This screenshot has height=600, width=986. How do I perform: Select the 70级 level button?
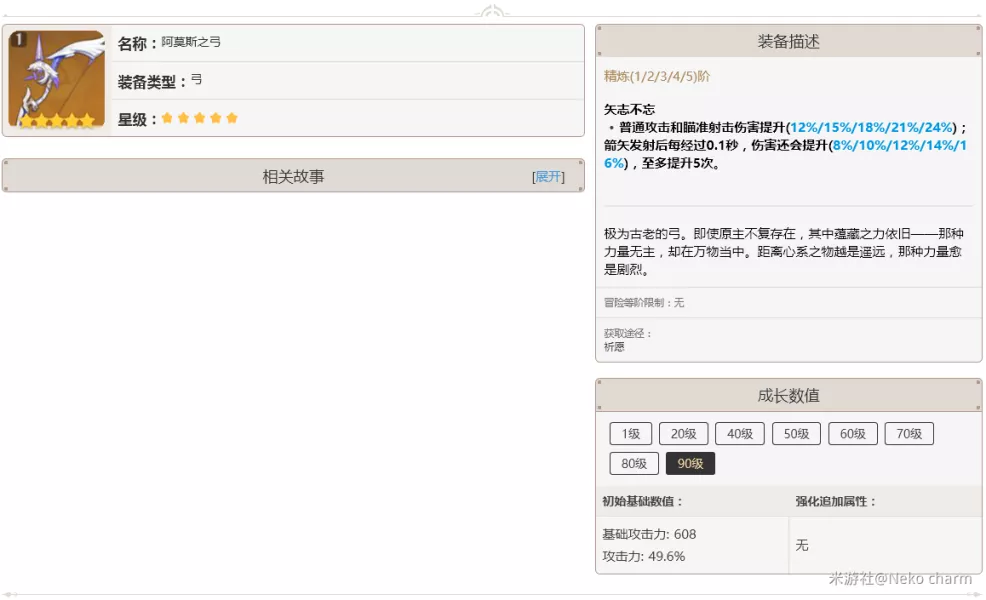(909, 434)
